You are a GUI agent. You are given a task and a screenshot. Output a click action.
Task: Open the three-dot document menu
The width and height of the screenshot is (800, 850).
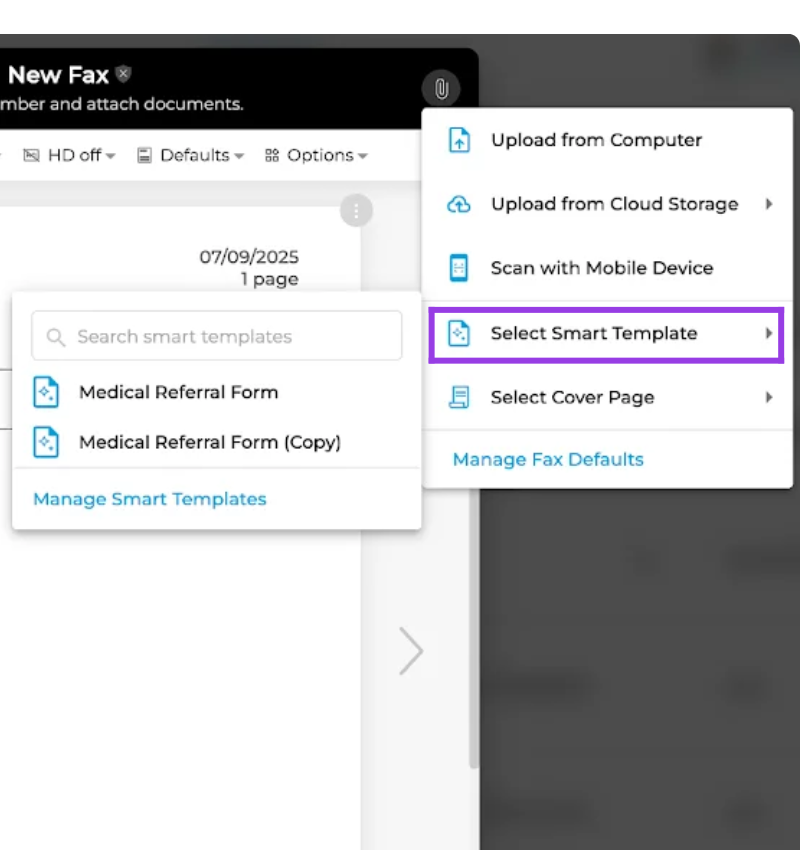[x=356, y=210]
